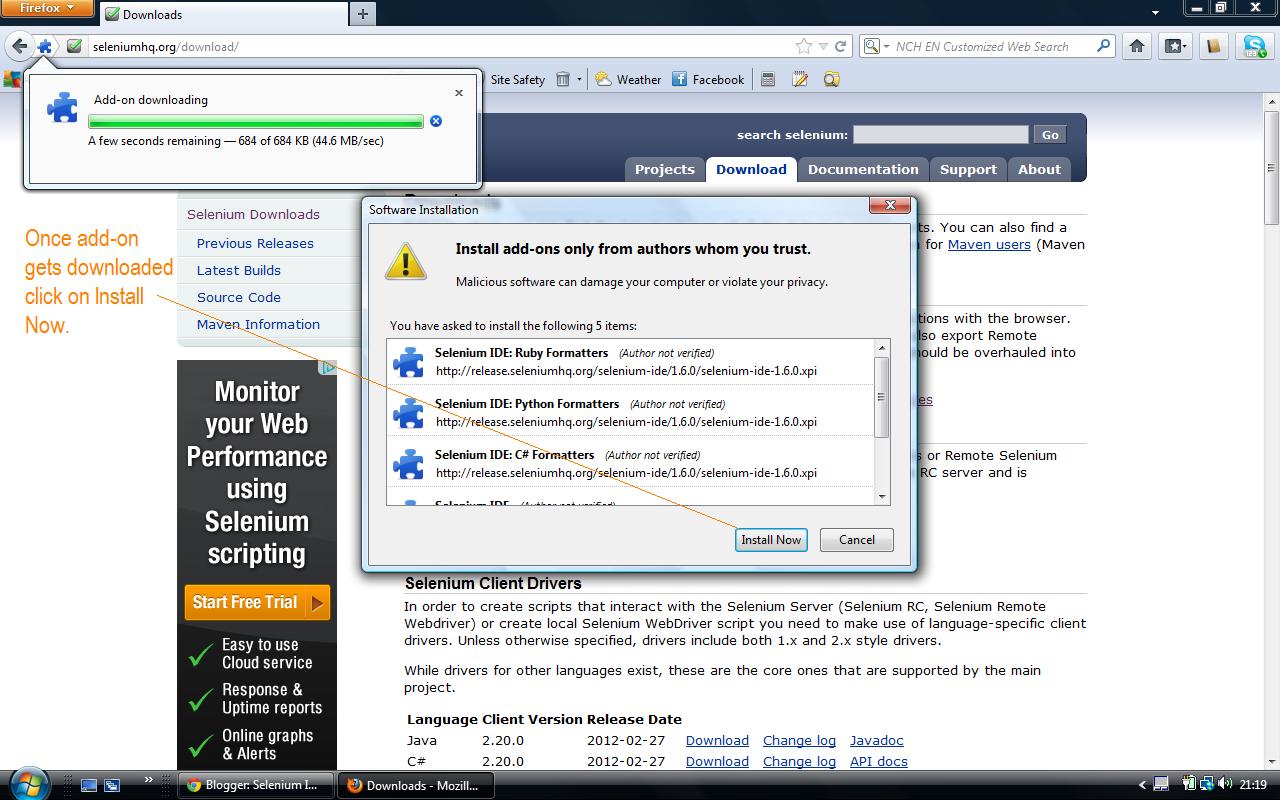Open the orange Firefox menu button
Viewport: 1280px width, 800px height.
click(x=47, y=8)
